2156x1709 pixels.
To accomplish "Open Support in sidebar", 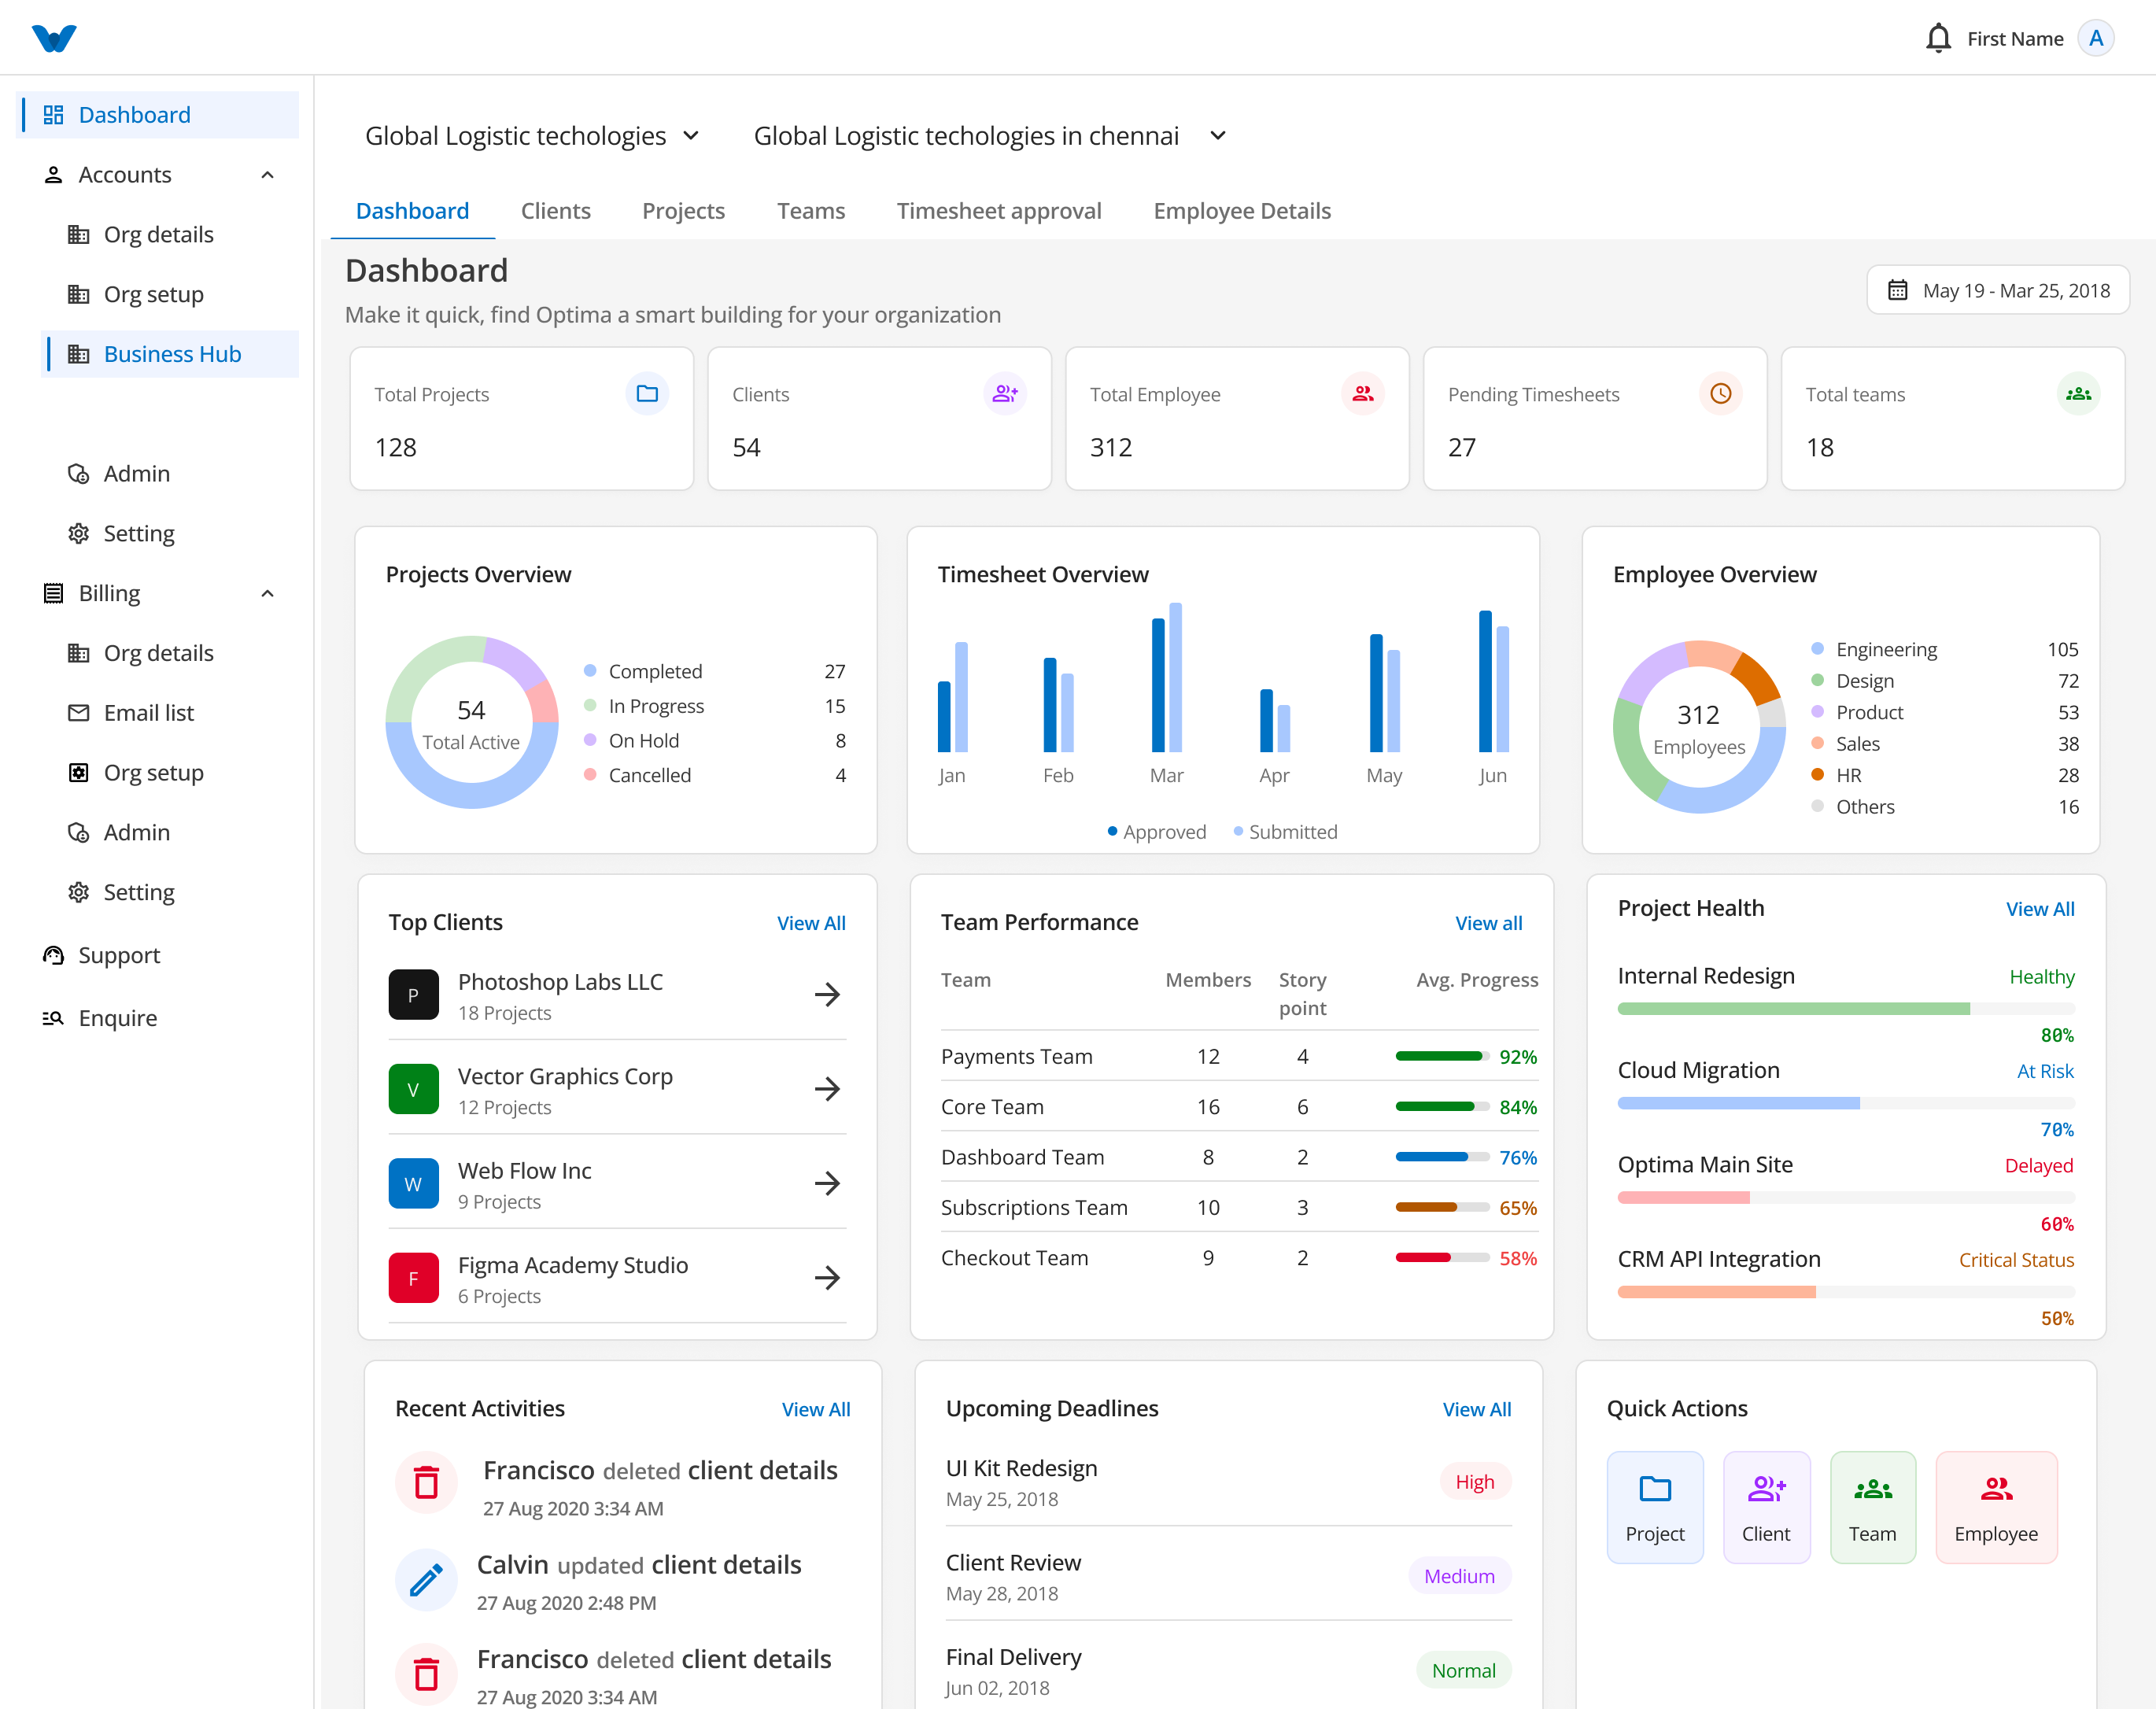I will tap(118, 955).
